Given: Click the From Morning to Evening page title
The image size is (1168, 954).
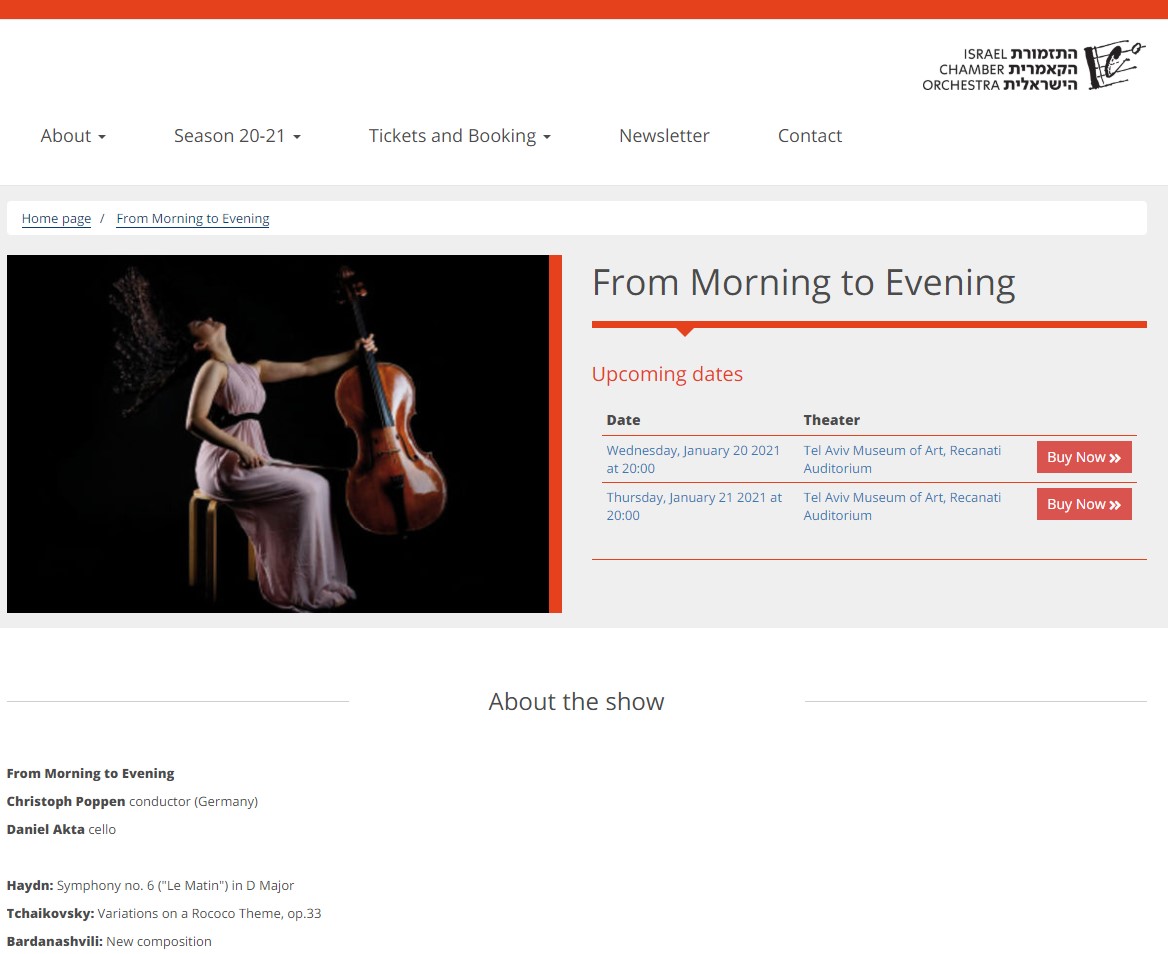Looking at the screenshot, I should 803,283.
